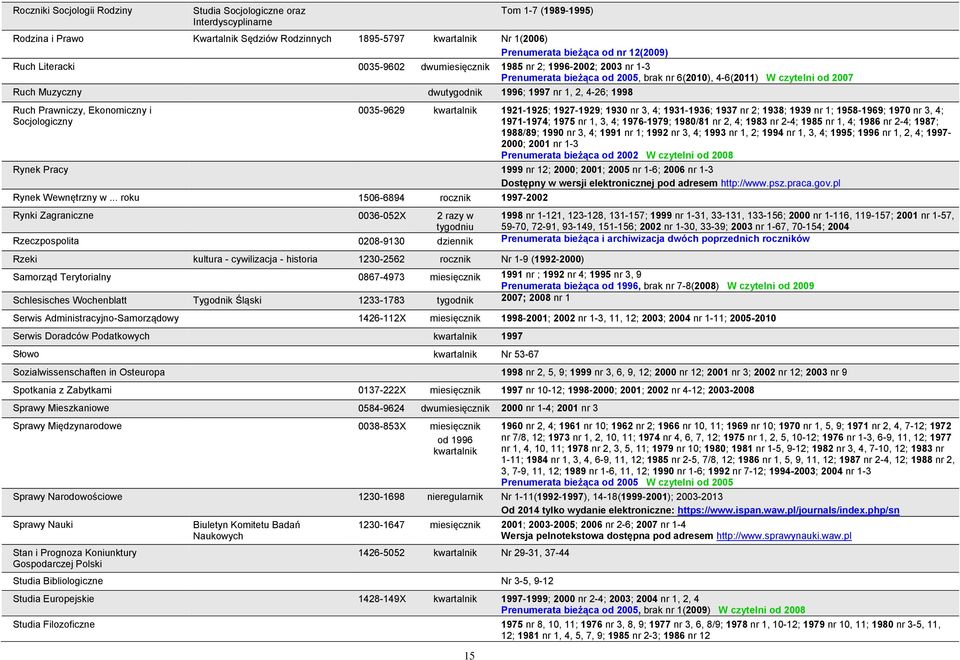The image size is (960, 660).
Task: Select the title 'Studia Bibliologiczne'
Action: pyautogui.click(x=58, y=581)
